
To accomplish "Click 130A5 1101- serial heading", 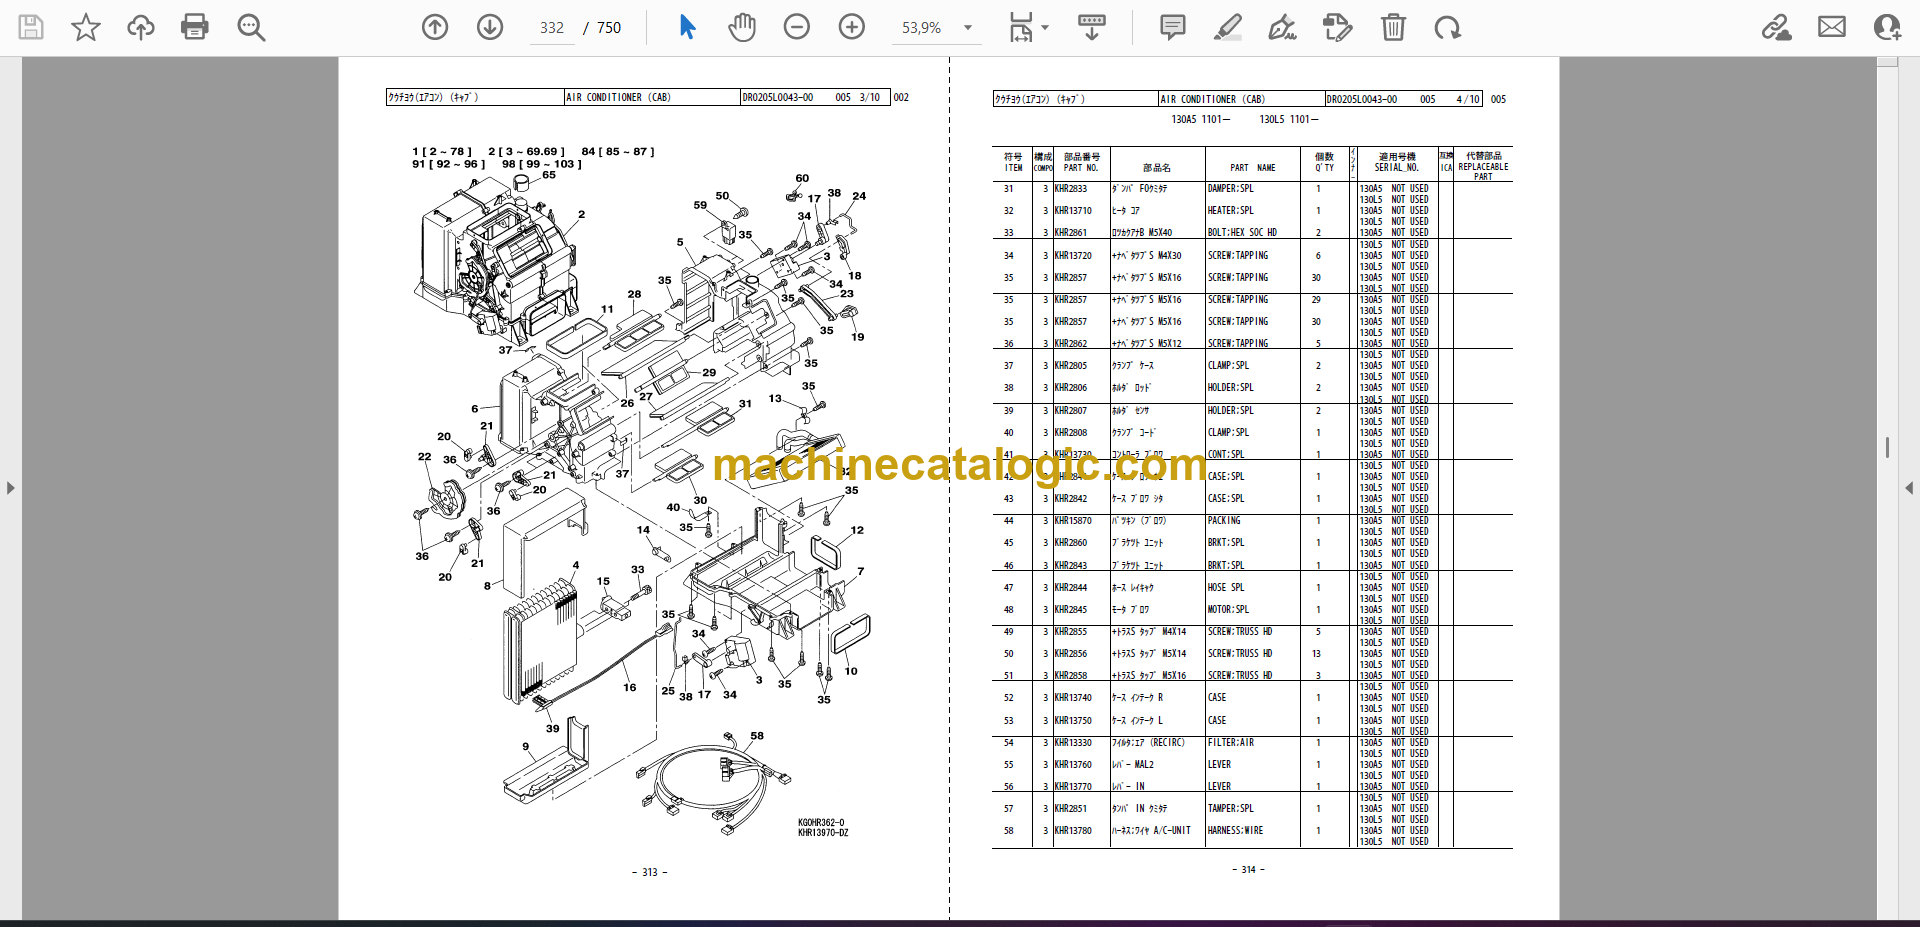I will (1200, 120).
